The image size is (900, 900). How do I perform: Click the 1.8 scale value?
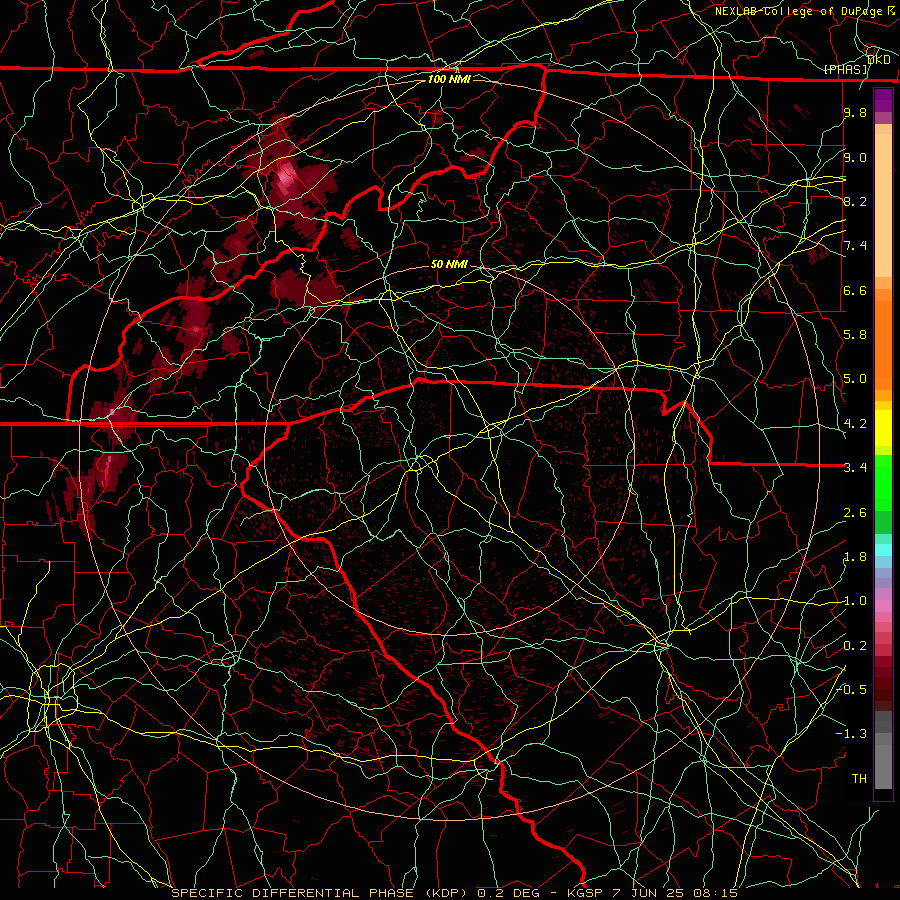click(x=855, y=557)
